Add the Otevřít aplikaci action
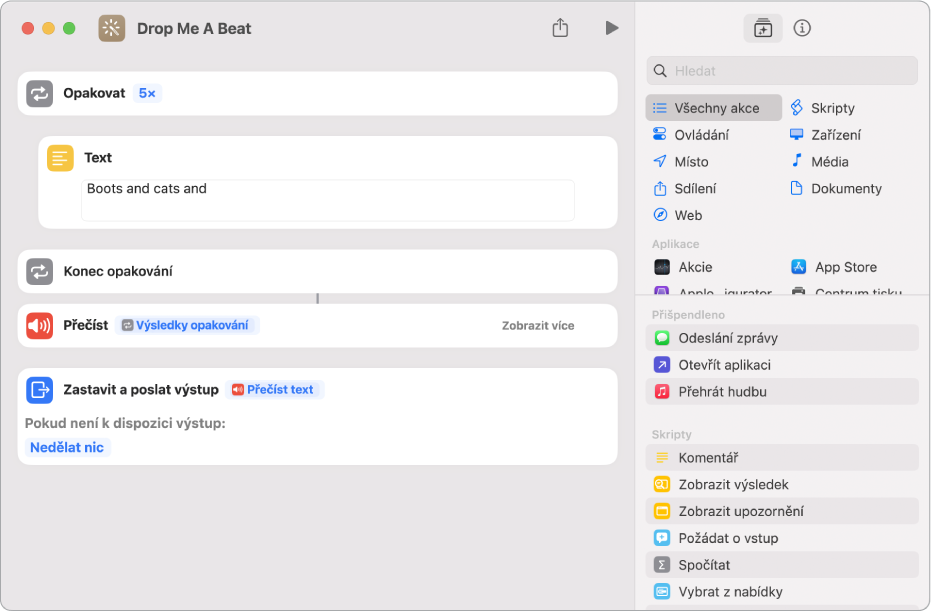This screenshot has height=612, width=931. [x=782, y=365]
